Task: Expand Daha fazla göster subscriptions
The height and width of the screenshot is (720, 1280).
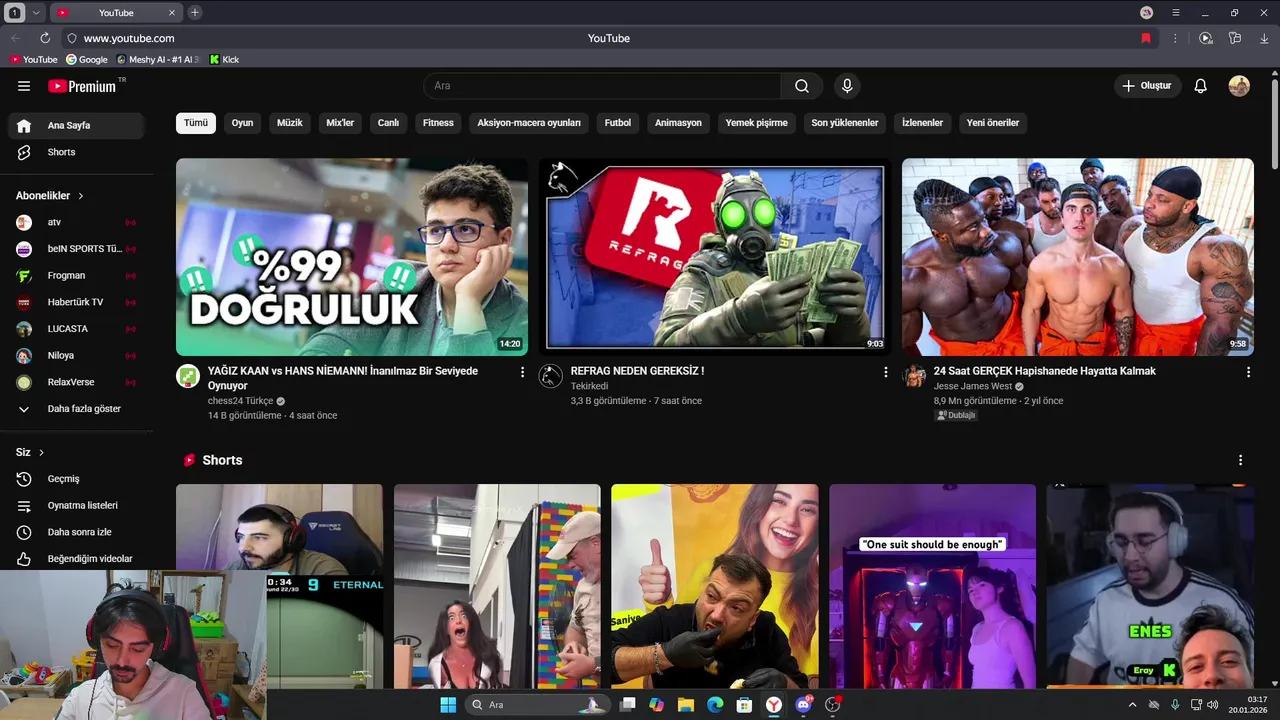Action: pyautogui.click(x=78, y=409)
